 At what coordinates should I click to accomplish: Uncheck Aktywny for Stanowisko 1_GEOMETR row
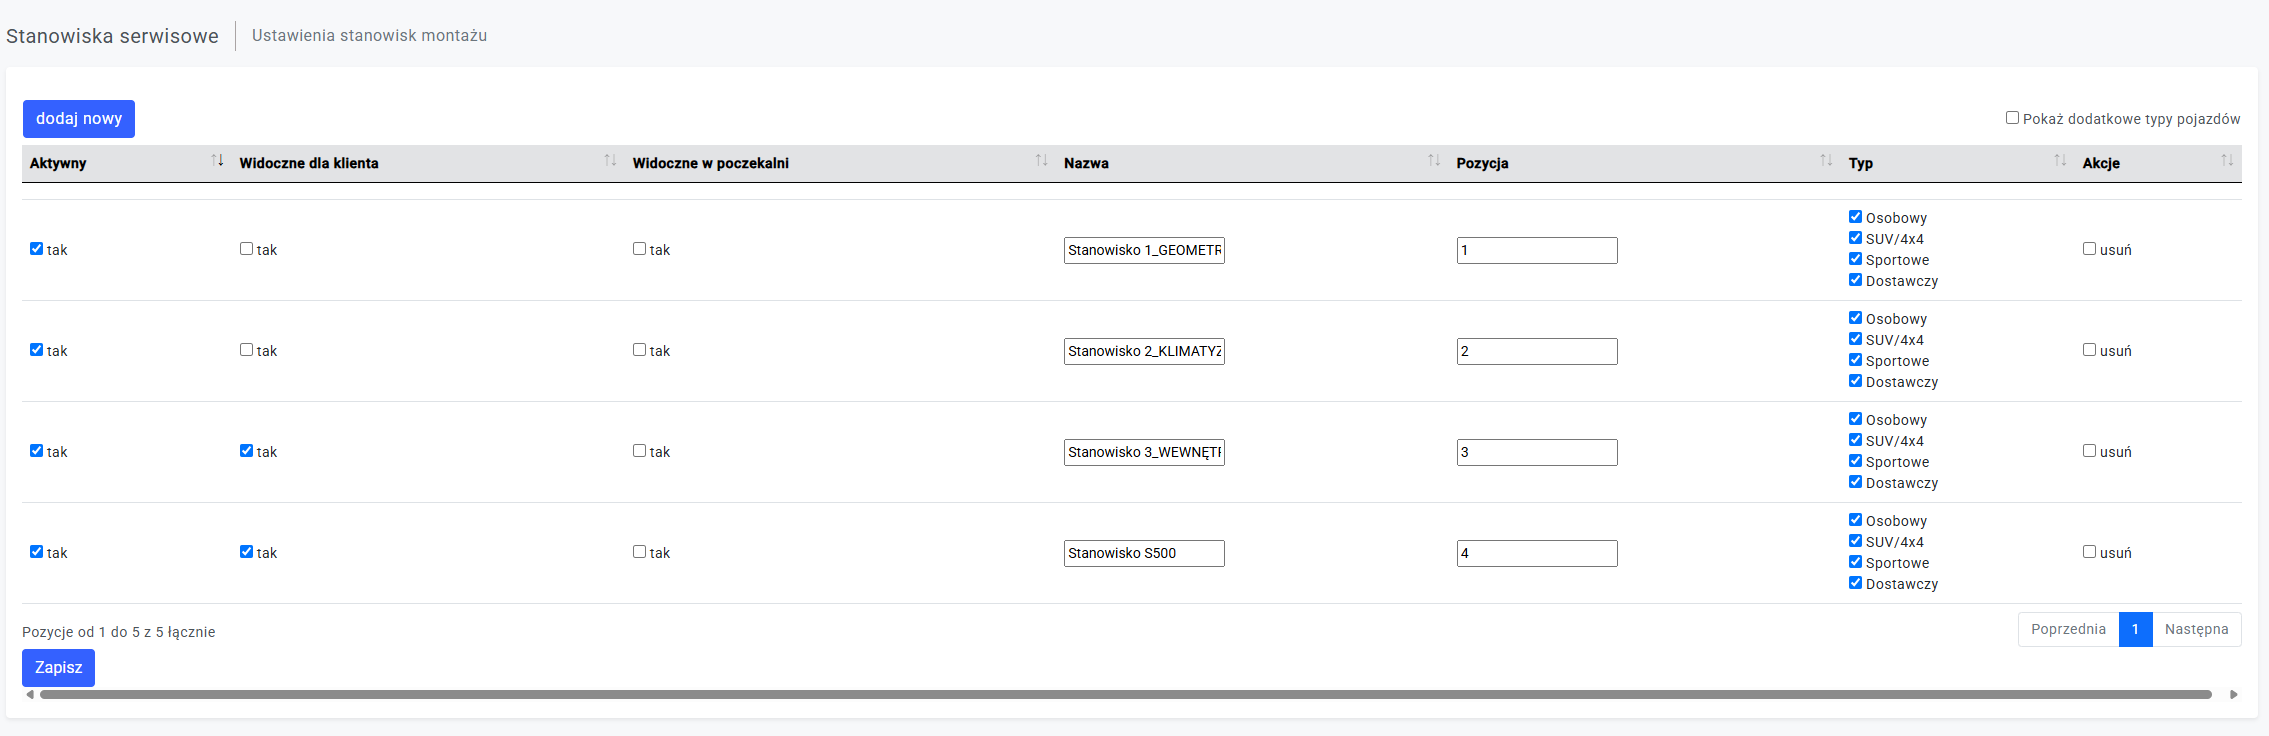(37, 249)
